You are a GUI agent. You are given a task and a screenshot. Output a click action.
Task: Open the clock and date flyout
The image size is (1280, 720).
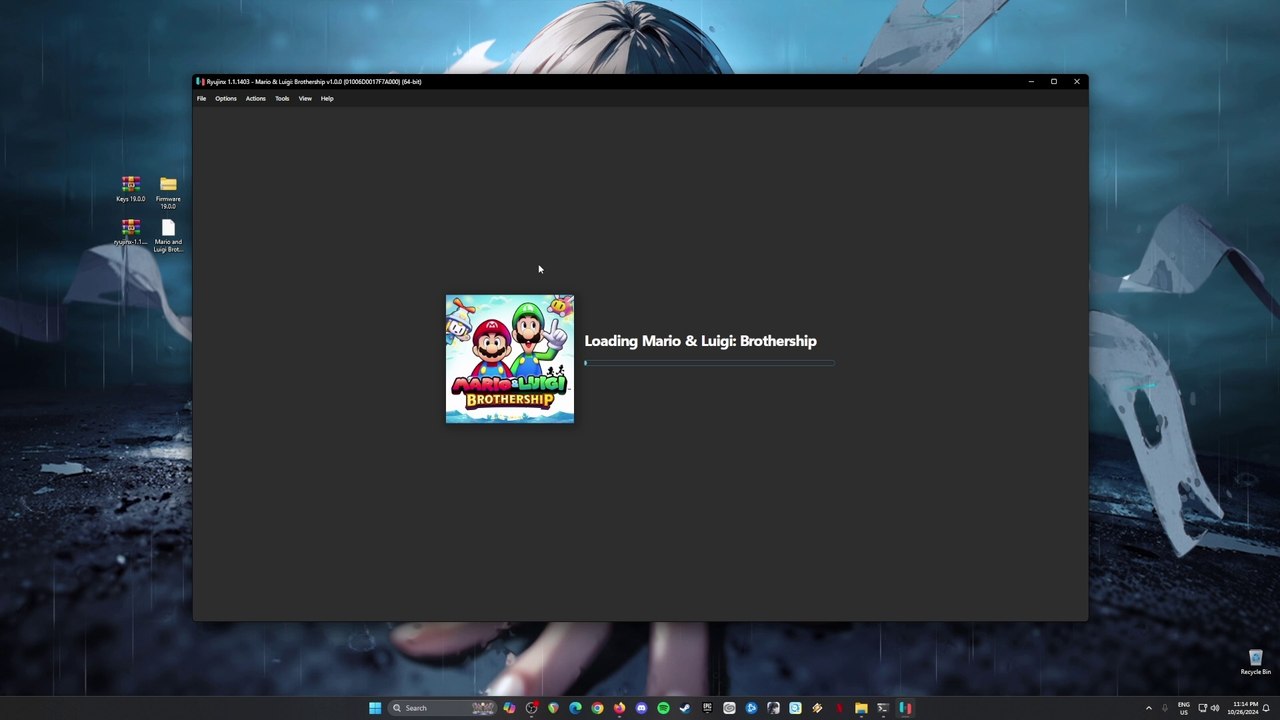point(1245,708)
